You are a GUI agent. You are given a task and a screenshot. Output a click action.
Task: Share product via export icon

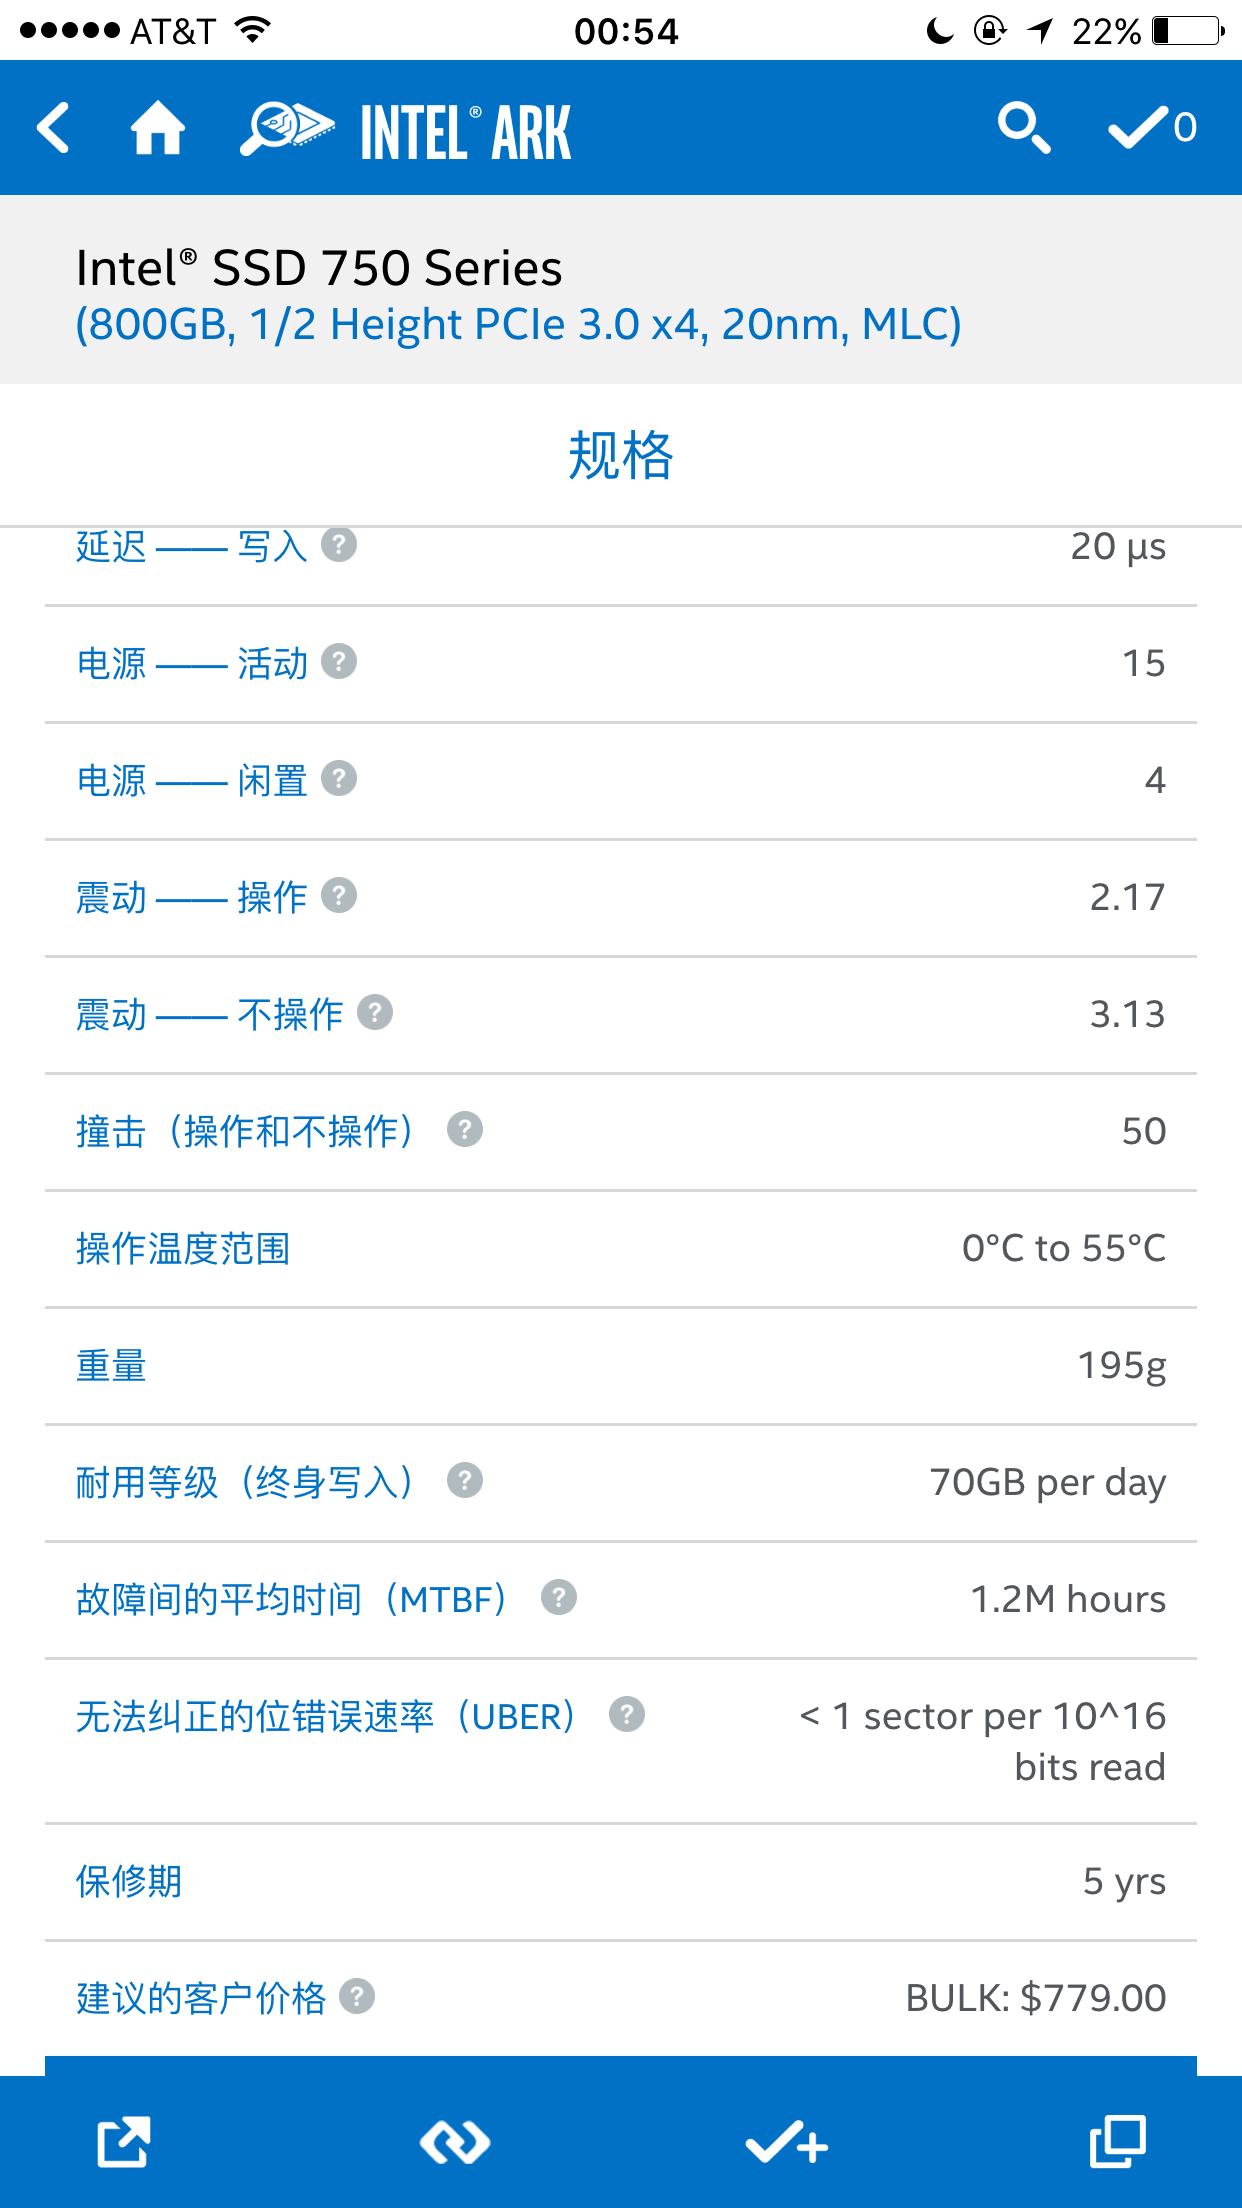click(x=124, y=2142)
